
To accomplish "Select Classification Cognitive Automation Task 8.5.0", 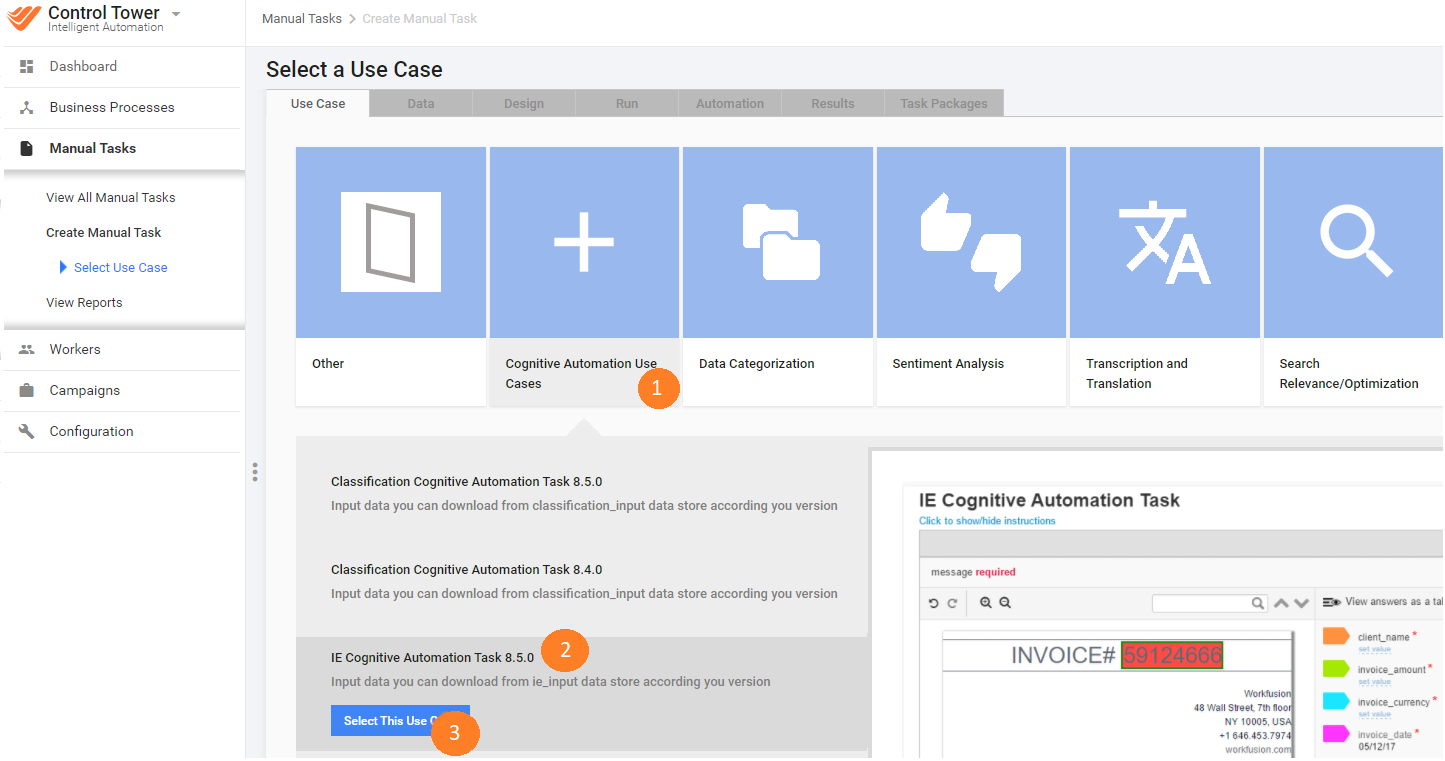I will (x=467, y=481).
